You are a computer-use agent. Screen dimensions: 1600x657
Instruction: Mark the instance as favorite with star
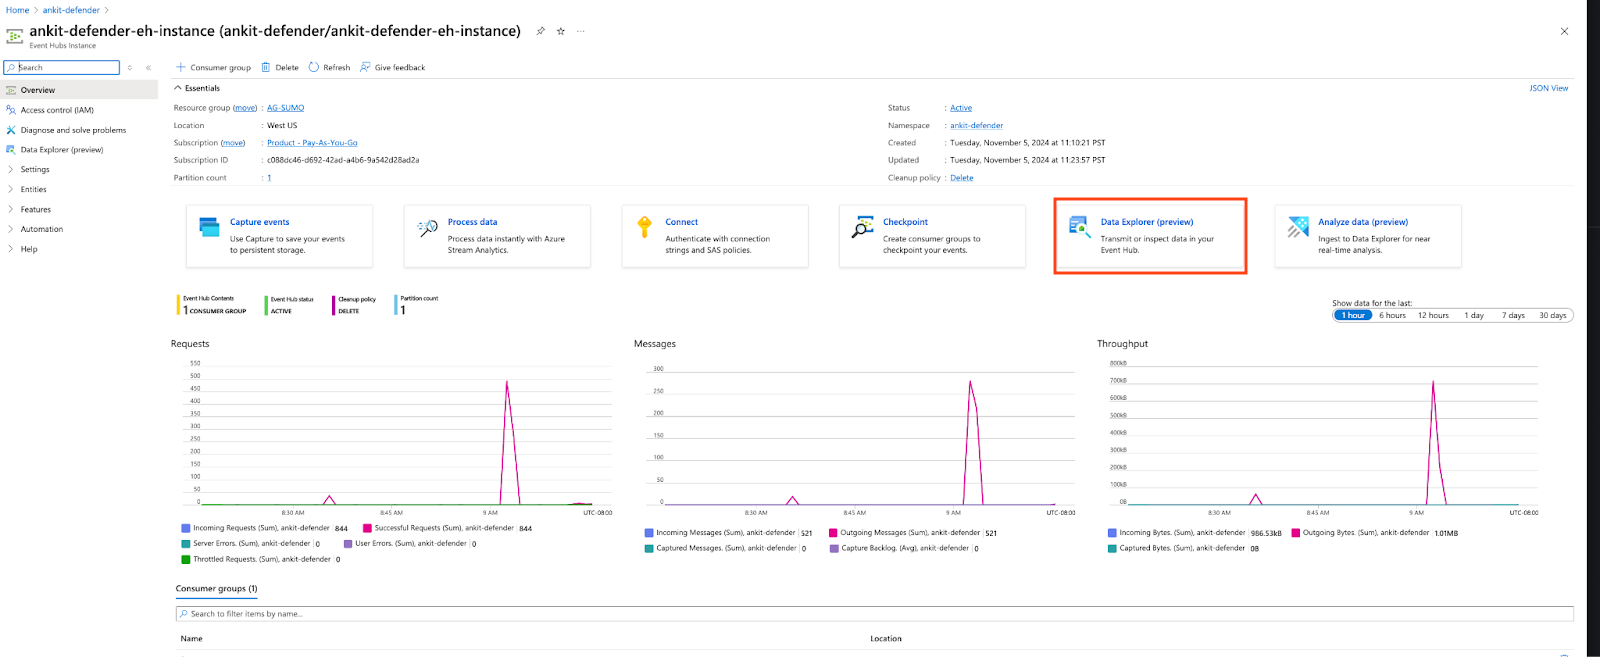click(x=561, y=31)
